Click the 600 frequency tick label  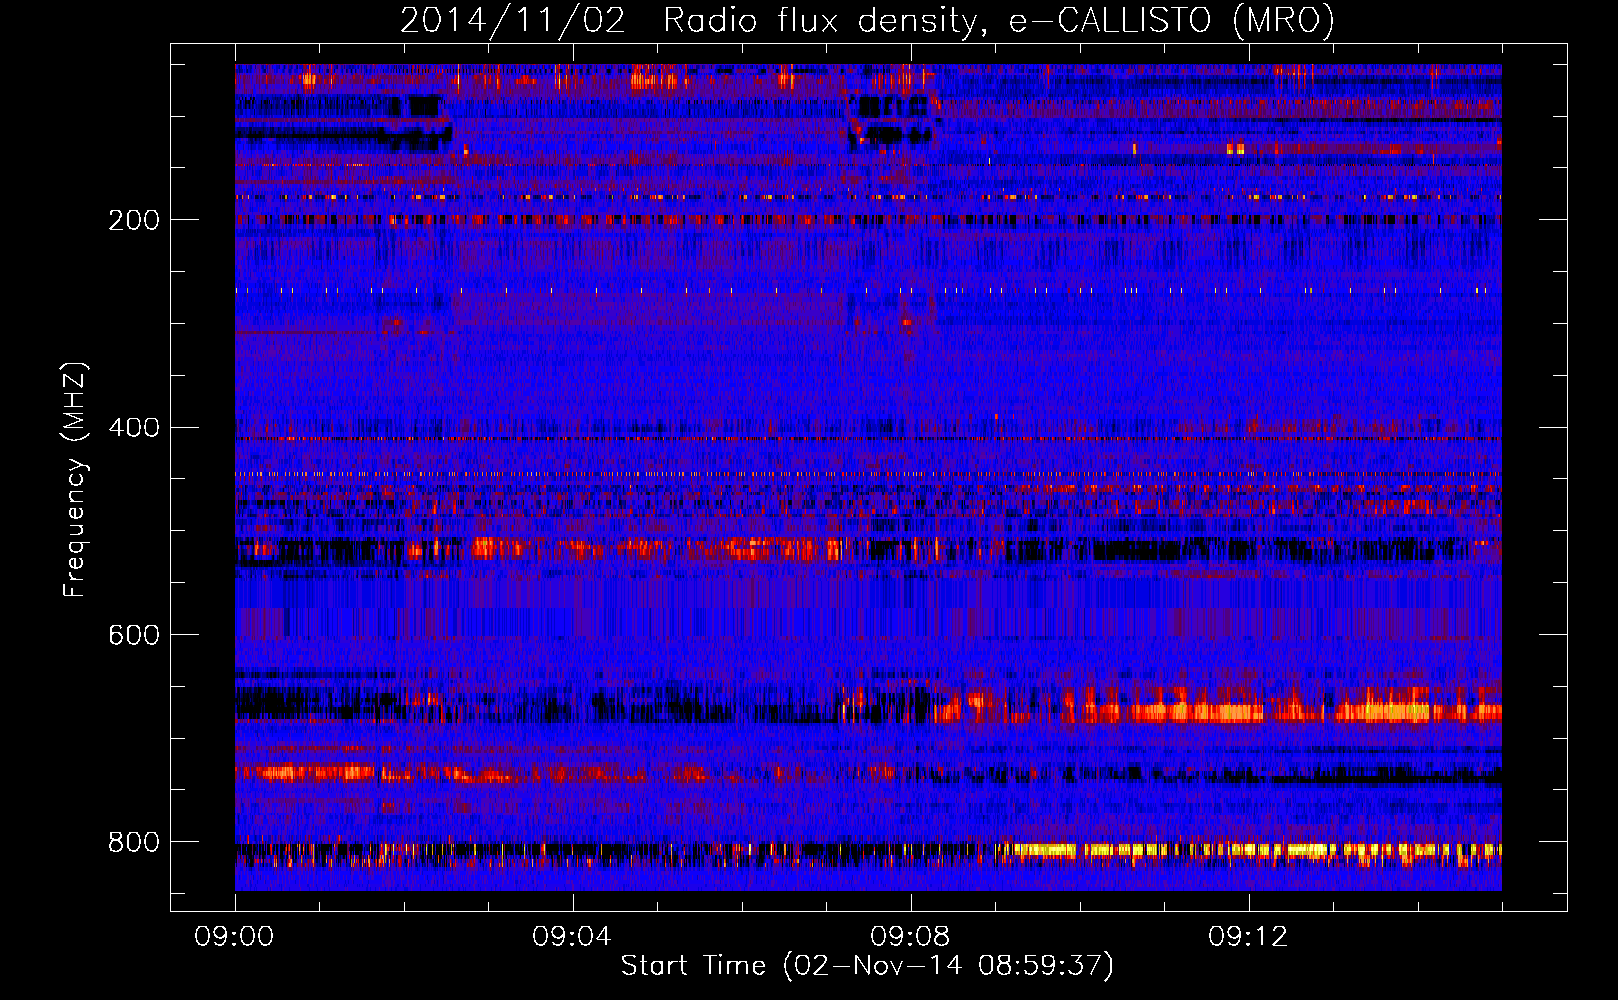pos(134,635)
